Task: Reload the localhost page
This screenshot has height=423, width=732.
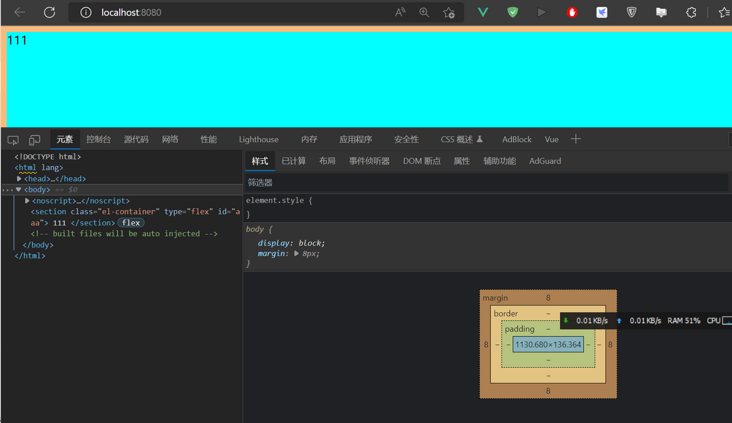Action: [x=49, y=12]
